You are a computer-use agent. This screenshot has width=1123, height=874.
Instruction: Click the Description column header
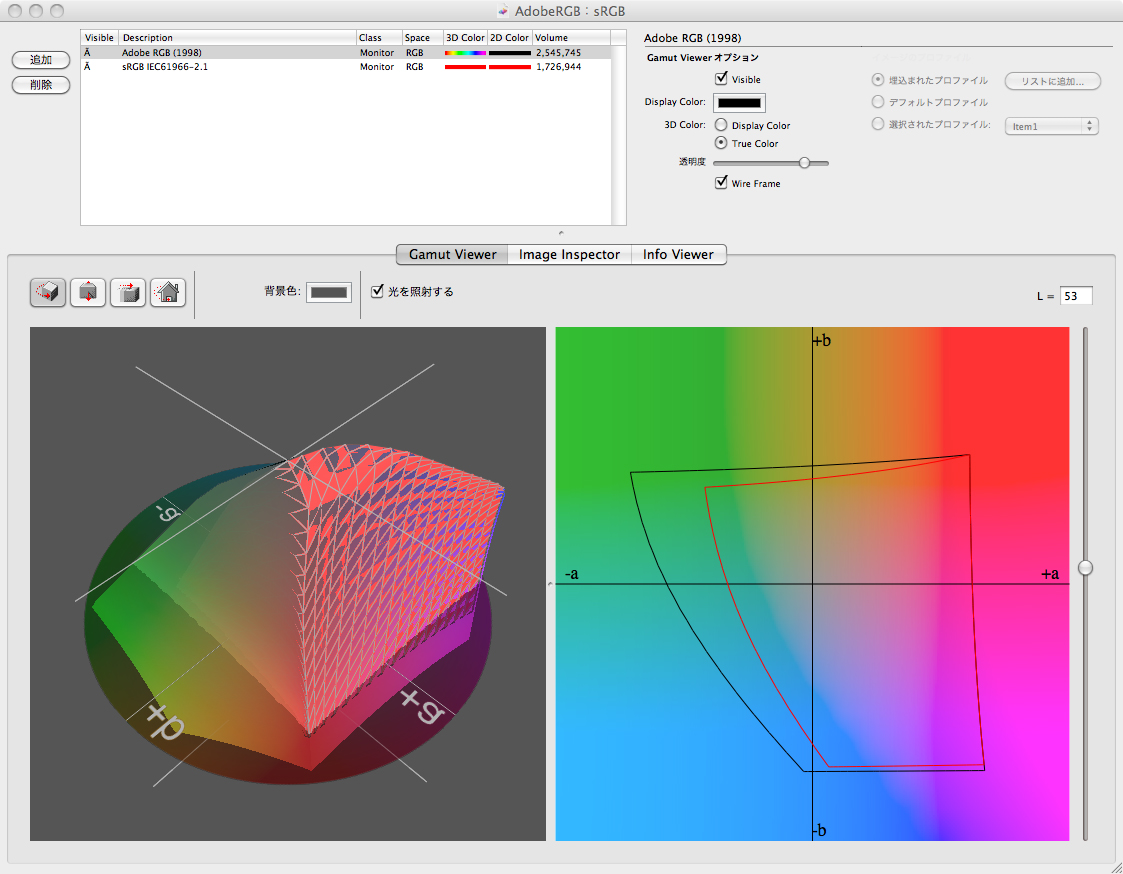(237, 37)
